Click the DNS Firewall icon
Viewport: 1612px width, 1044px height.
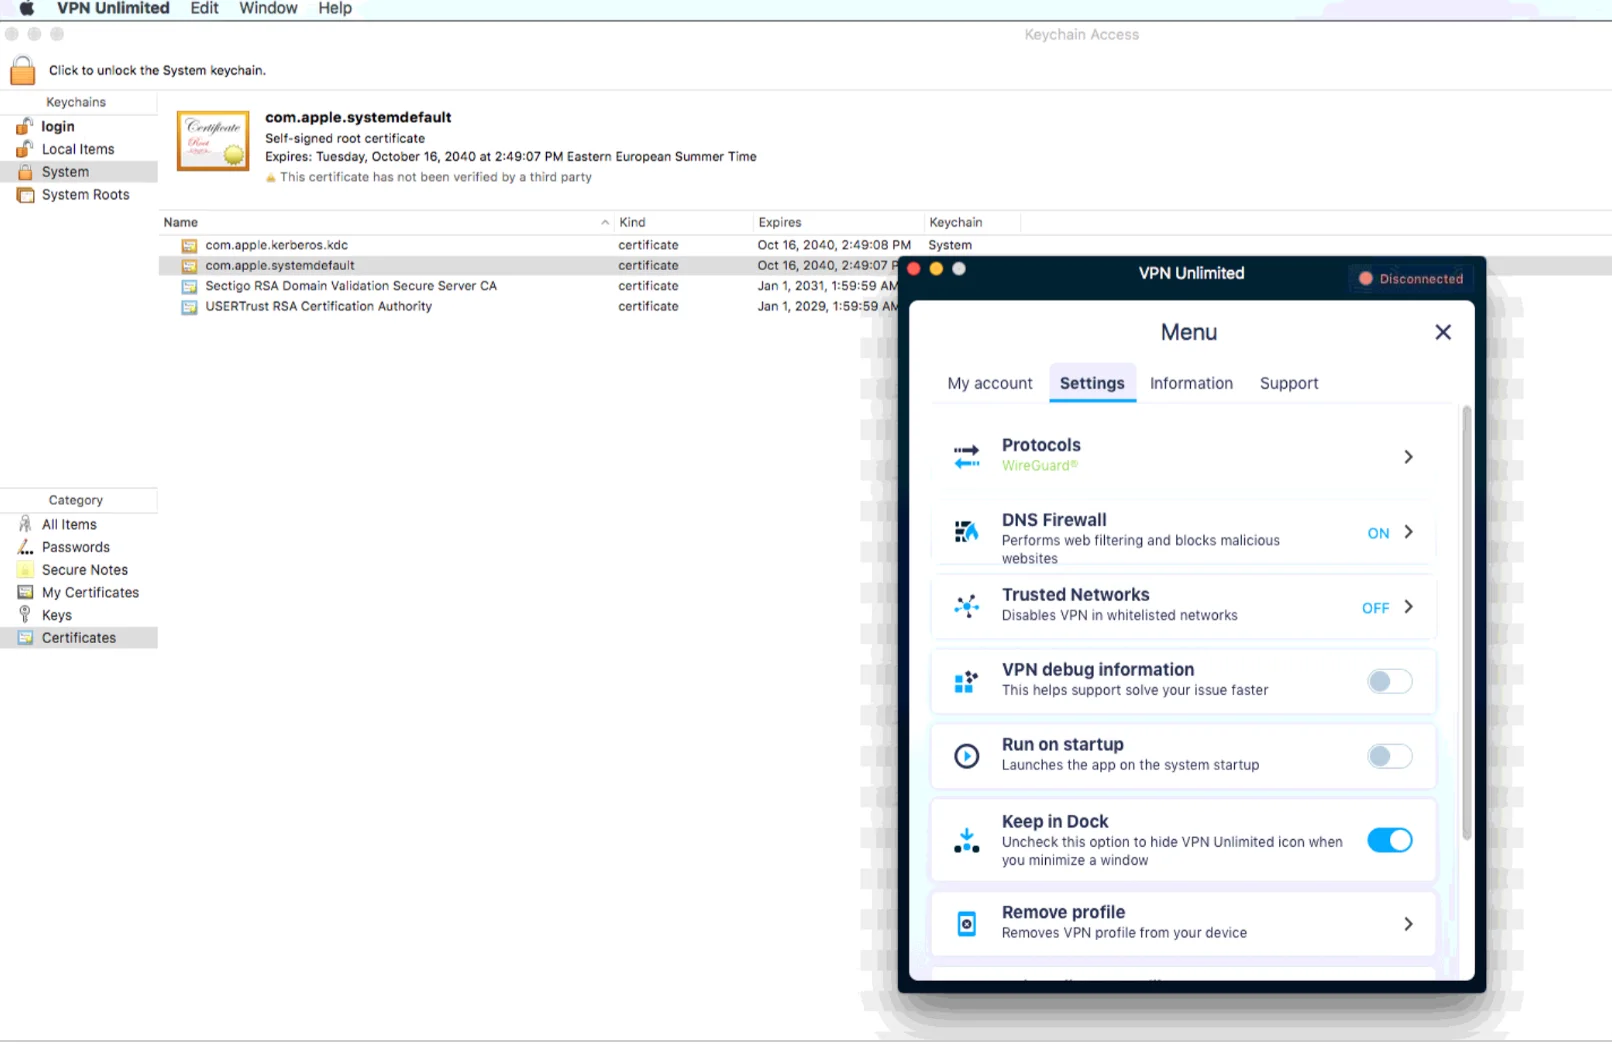(966, 532)
